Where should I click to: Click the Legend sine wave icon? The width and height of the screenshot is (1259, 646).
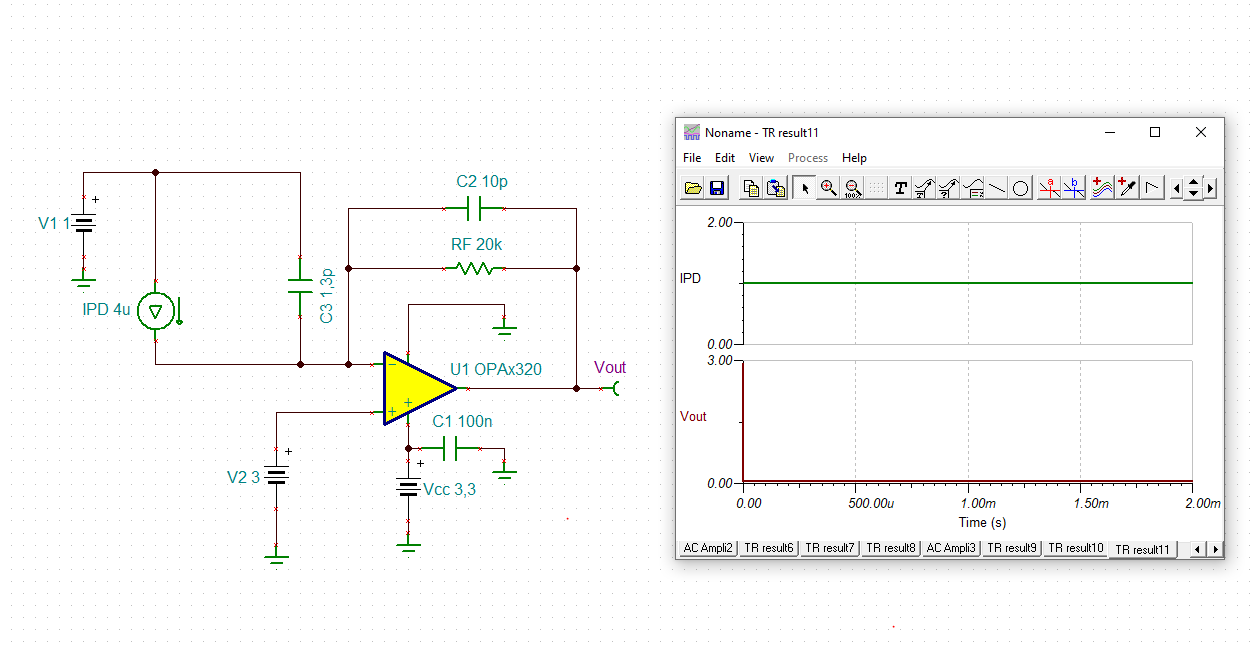tap(972, 188)
